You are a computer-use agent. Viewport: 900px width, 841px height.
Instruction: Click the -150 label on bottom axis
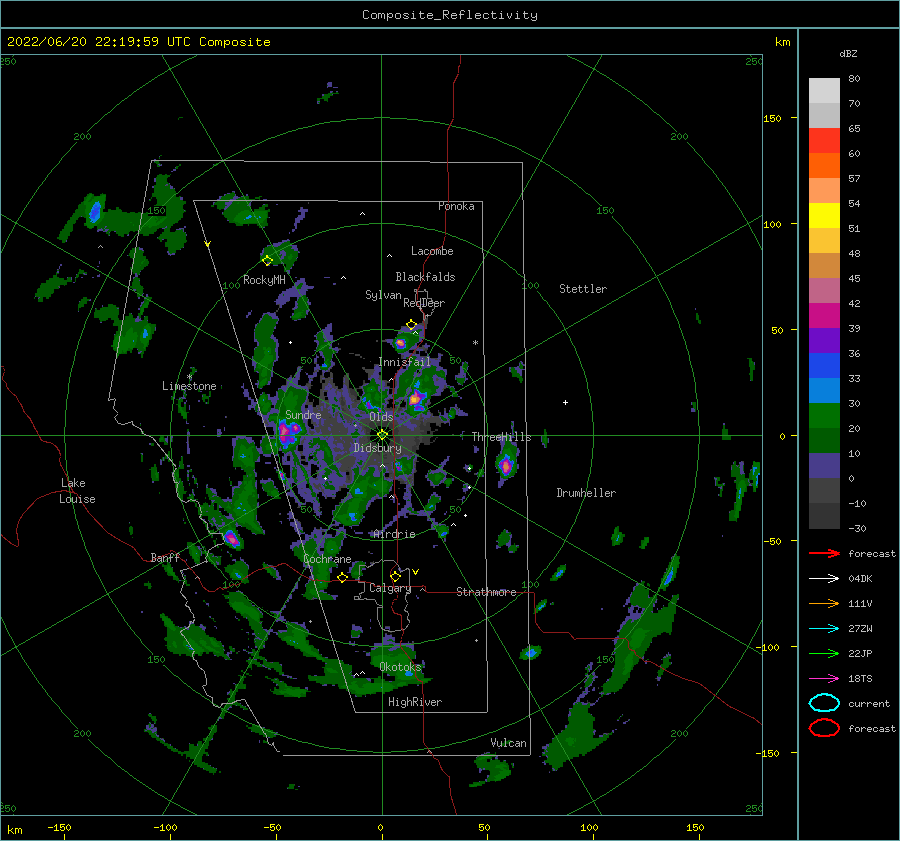coord(59,827)
